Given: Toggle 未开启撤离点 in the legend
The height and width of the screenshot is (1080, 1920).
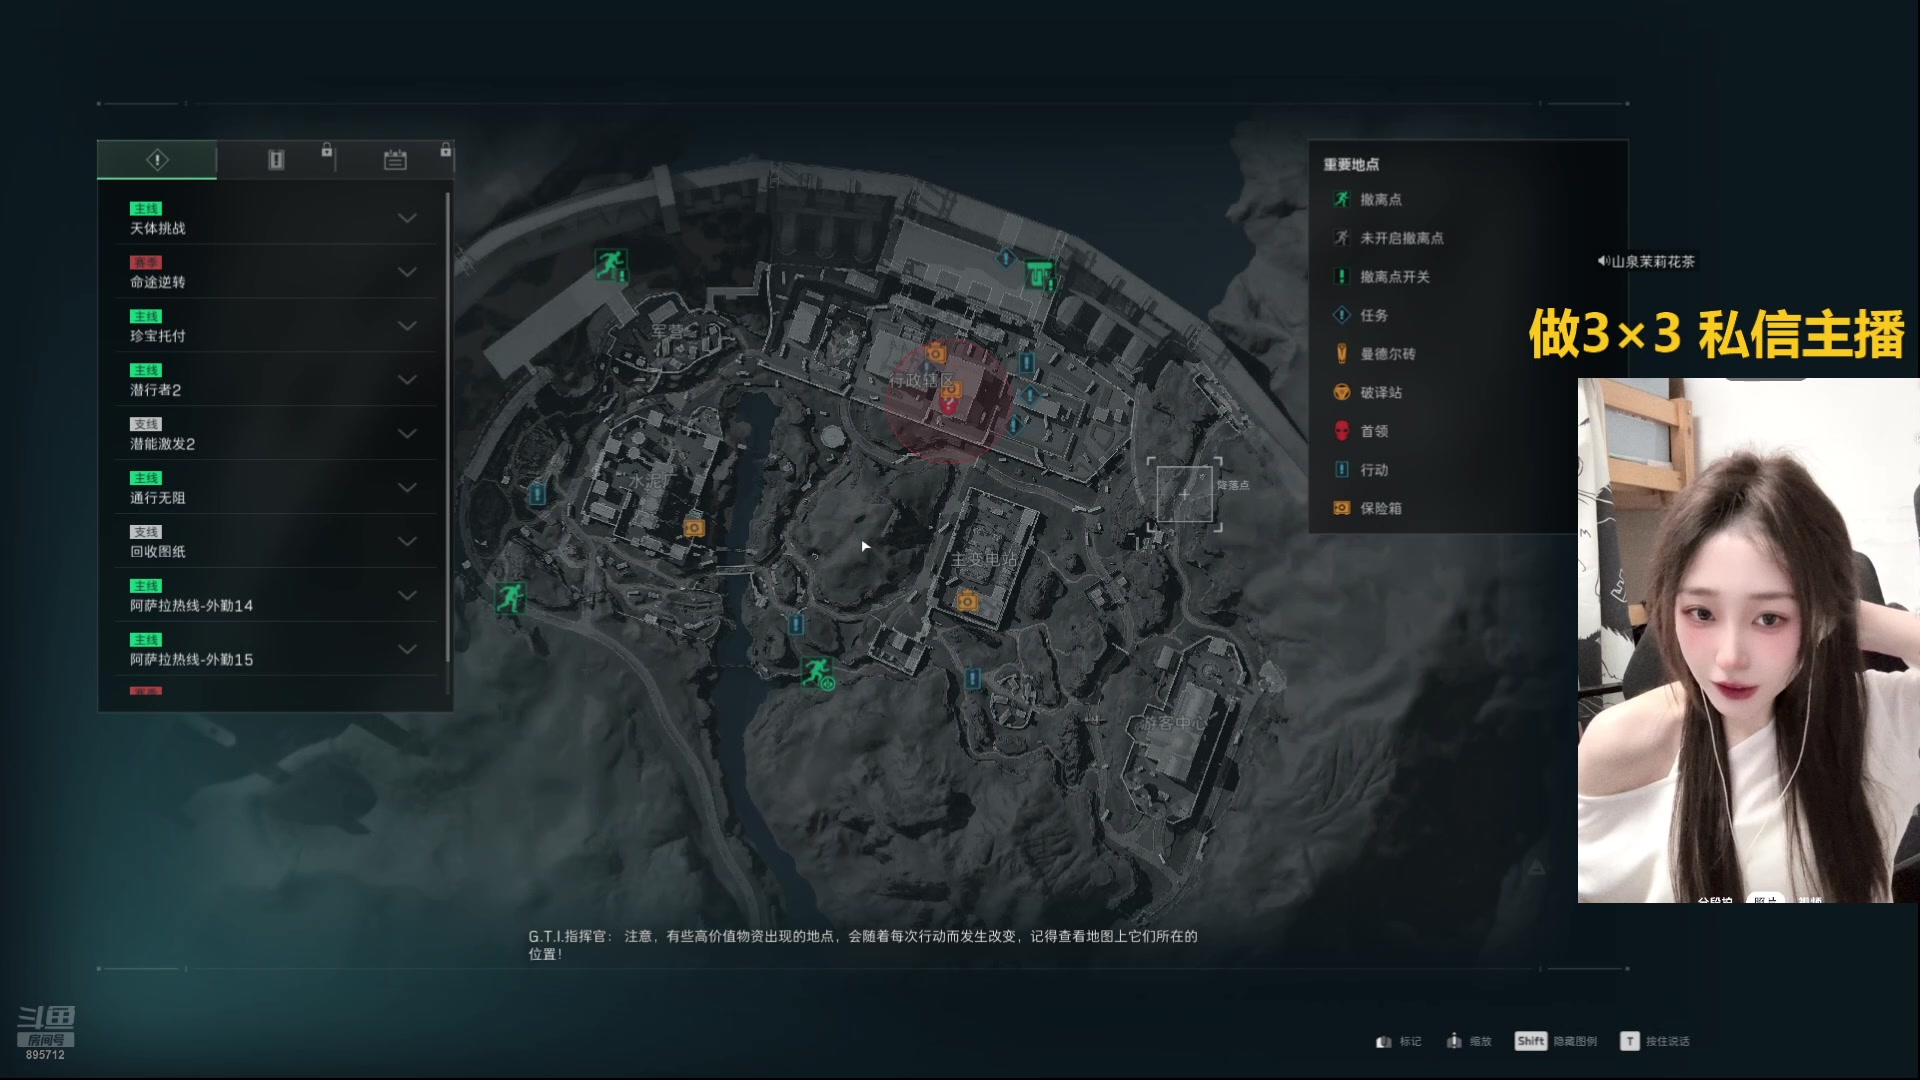Looking at the screenshot, I should [x=1388, y=238].
